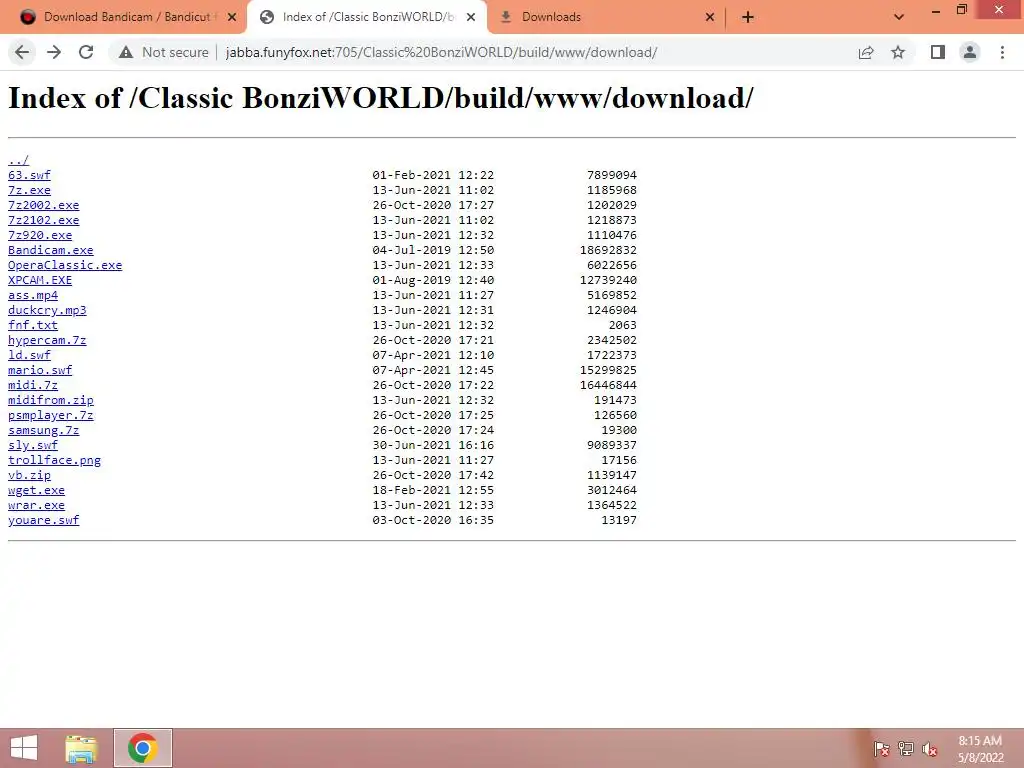Open the psmplayer.7z link

click(51, 415)
